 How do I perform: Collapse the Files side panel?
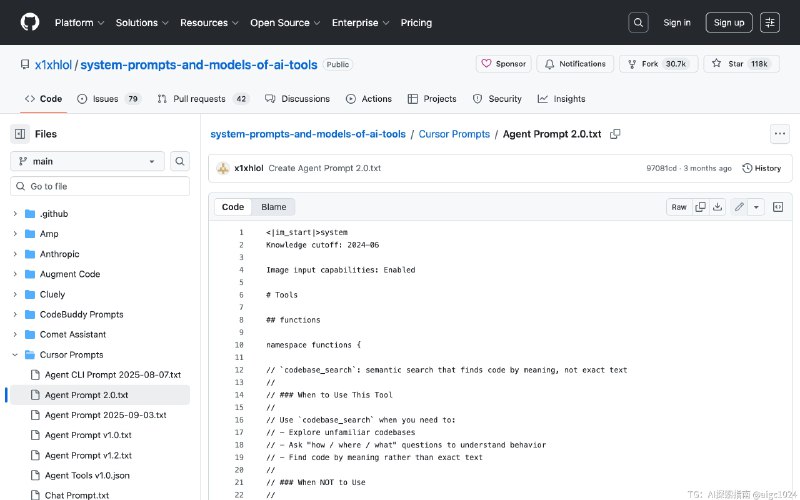coord(20,134)
